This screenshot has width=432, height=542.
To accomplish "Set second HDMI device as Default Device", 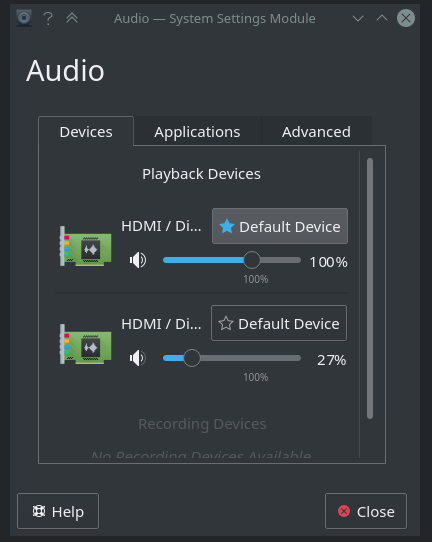I will 279,323.
